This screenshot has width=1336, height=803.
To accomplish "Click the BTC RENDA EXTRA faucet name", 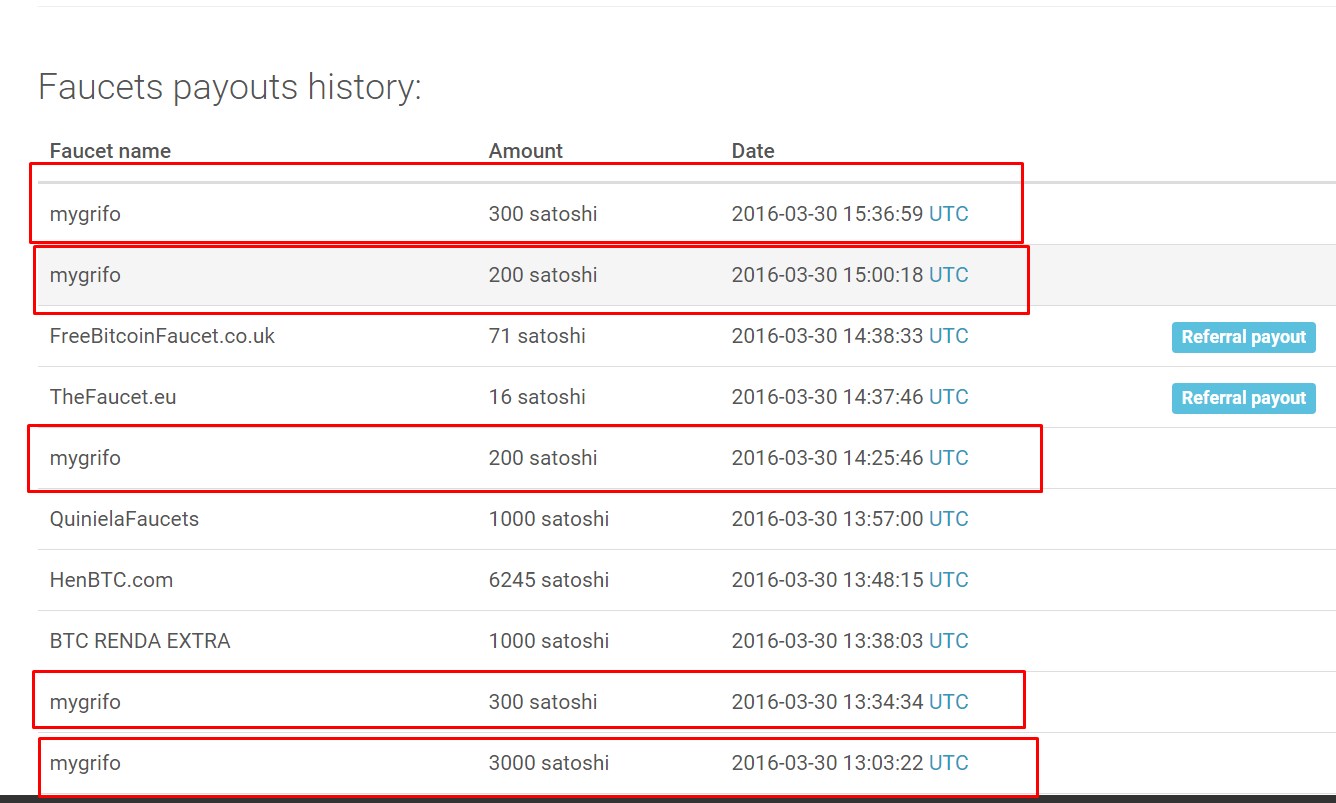I will pyautogui.click(x=140, y=641).
